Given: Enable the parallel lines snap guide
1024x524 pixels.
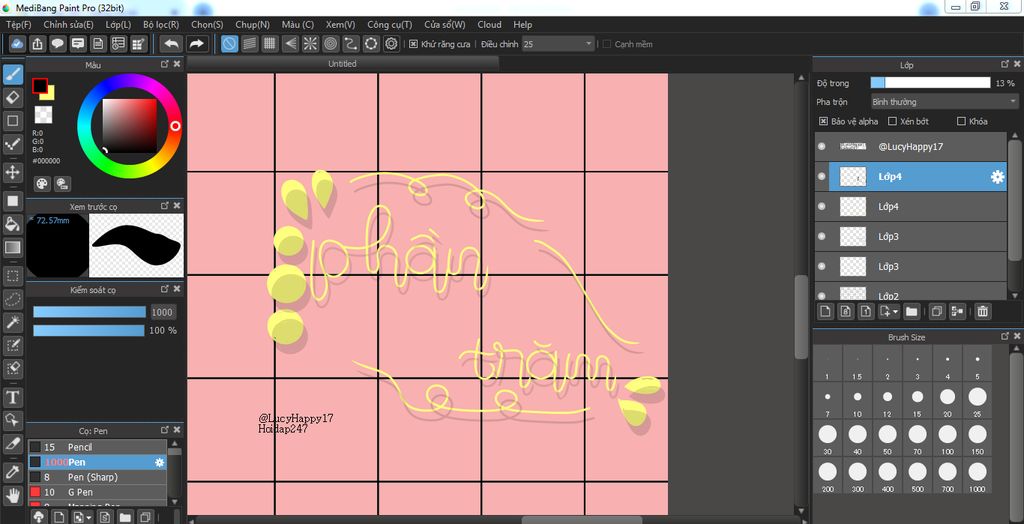Looking at the screenshot, I should pyautogui.click(x=249, y=44).
